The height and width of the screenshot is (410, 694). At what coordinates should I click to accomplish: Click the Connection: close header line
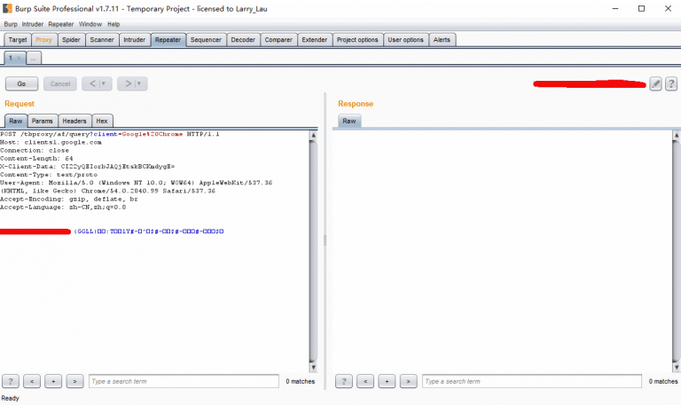click(35, 151)
